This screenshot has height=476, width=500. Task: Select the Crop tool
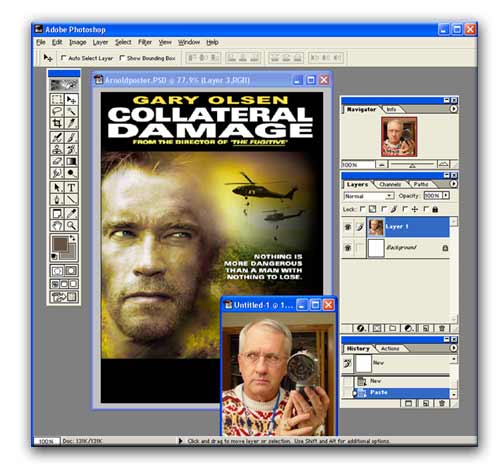[57, 123]
